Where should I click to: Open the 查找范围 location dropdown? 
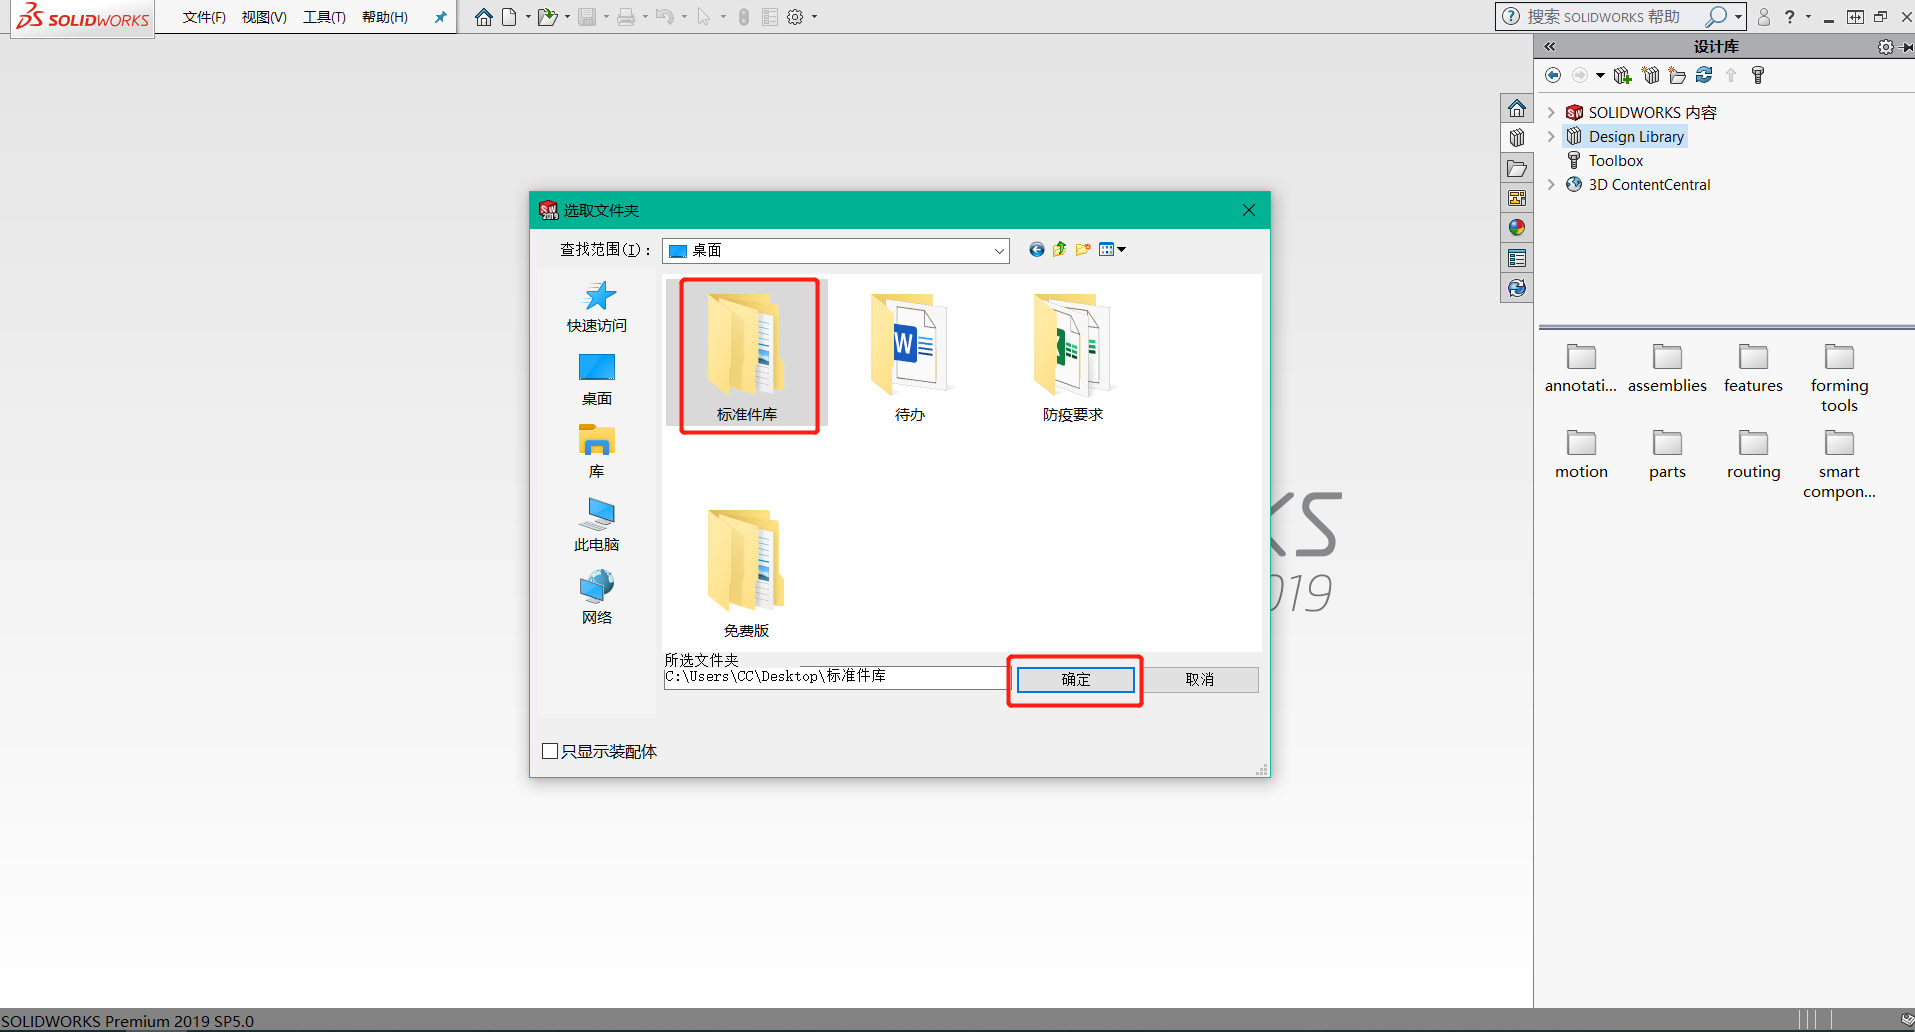tap(998, 250)
